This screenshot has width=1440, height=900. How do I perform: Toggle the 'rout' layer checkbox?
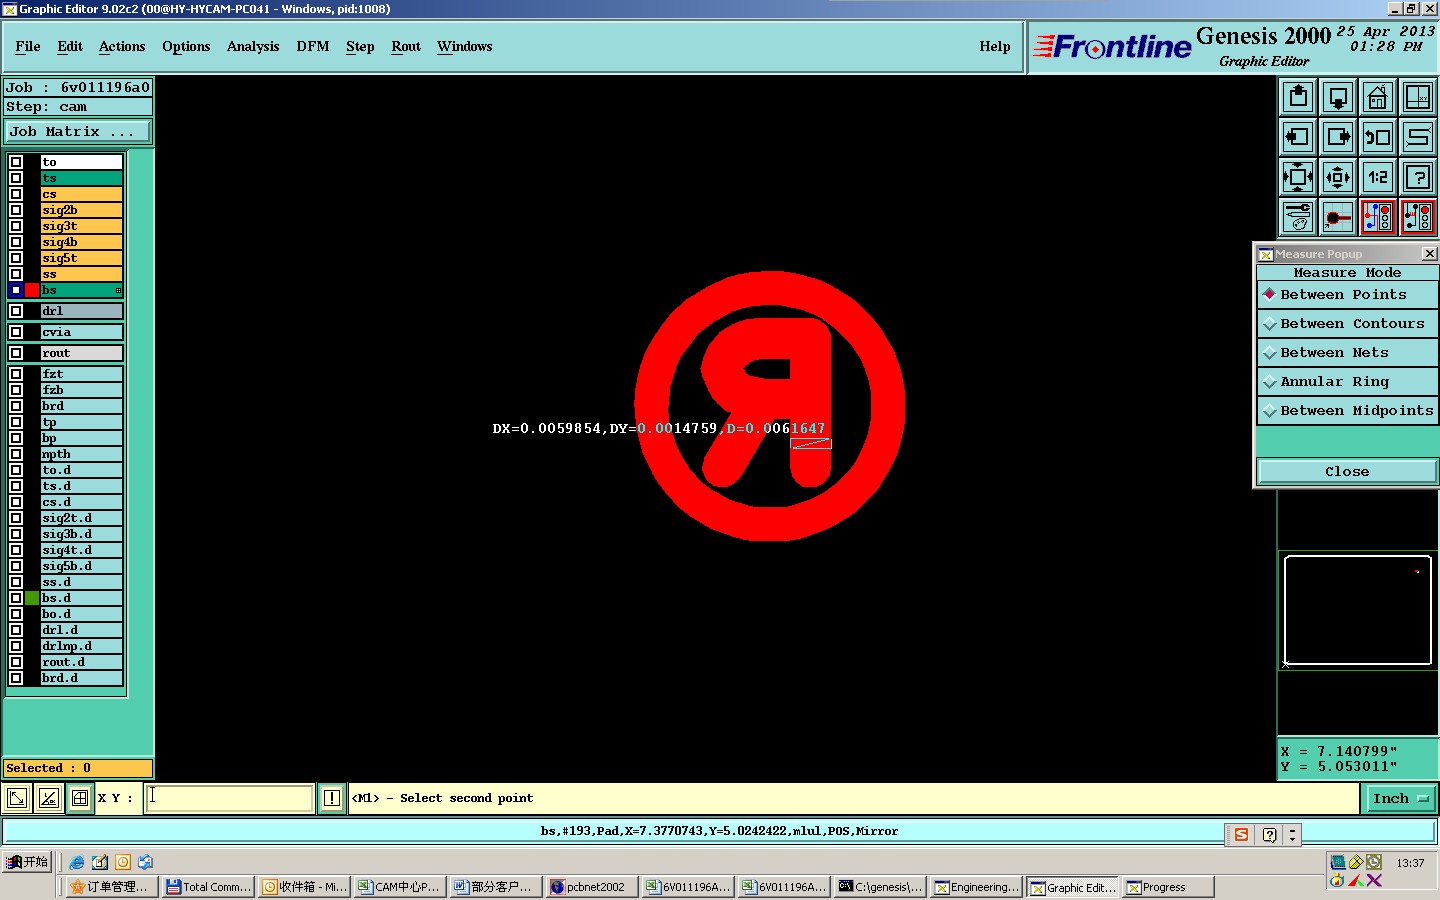pos(16,353)
